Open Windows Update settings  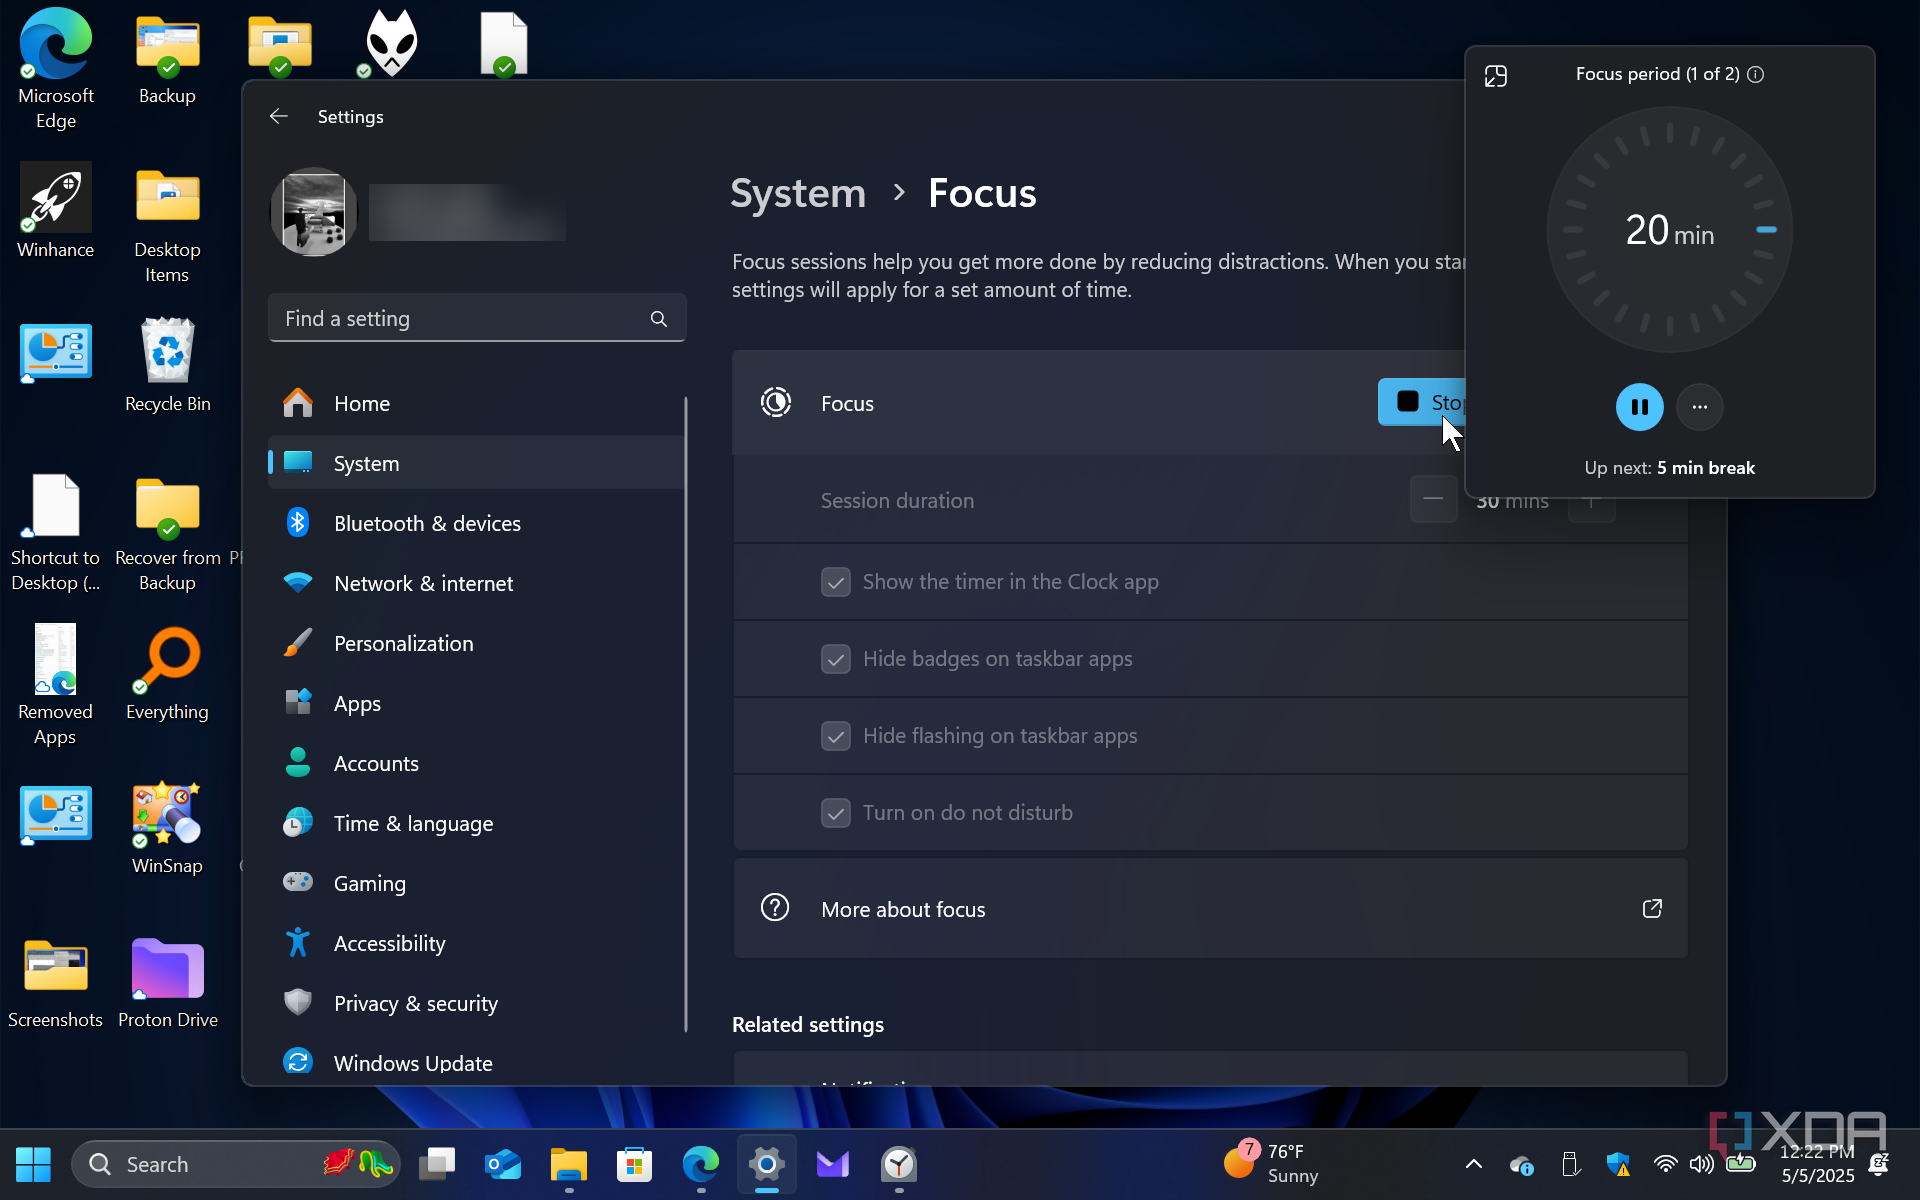(476, 1063)
